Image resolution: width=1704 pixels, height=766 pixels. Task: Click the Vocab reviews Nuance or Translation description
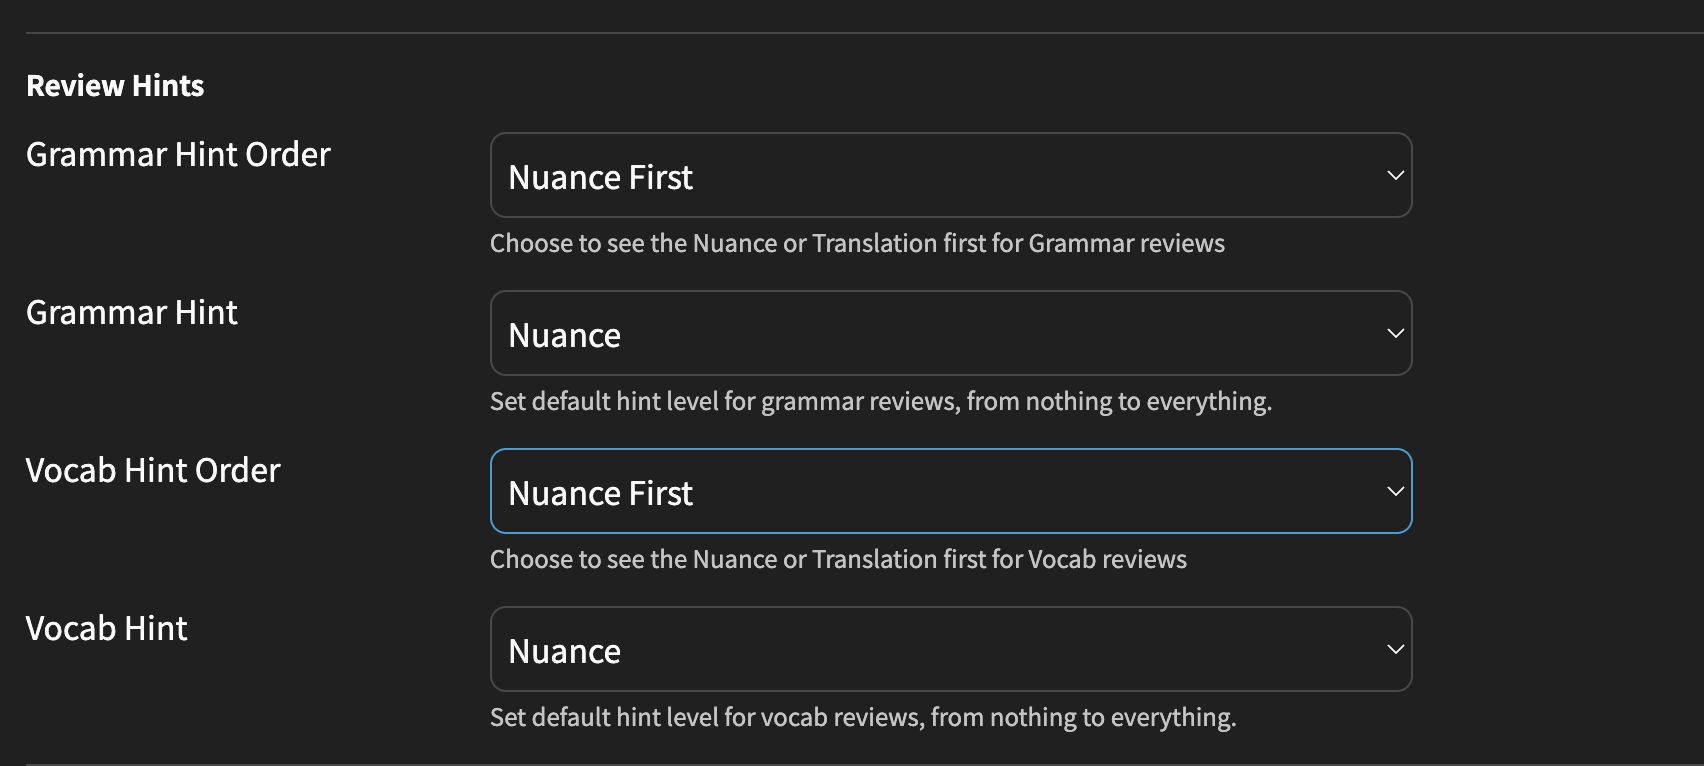tap(838, 560)
